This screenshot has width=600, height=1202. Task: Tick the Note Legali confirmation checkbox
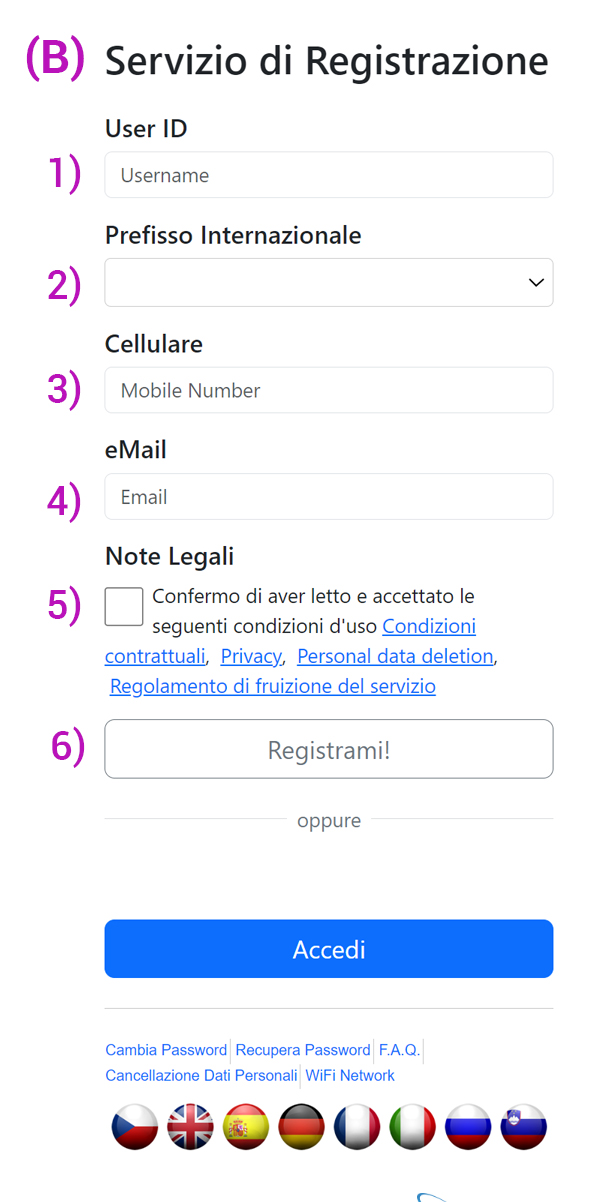[x=124, y=607]
